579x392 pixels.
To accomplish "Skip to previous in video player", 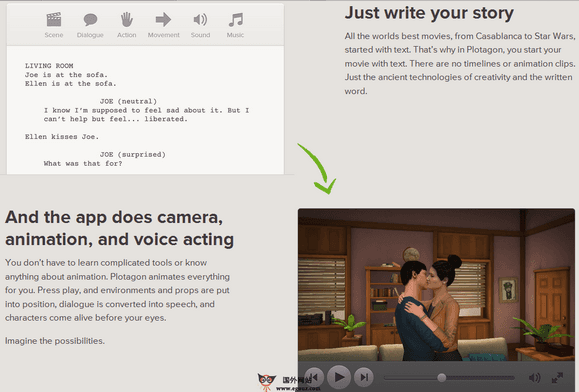I will pos(314,377).
